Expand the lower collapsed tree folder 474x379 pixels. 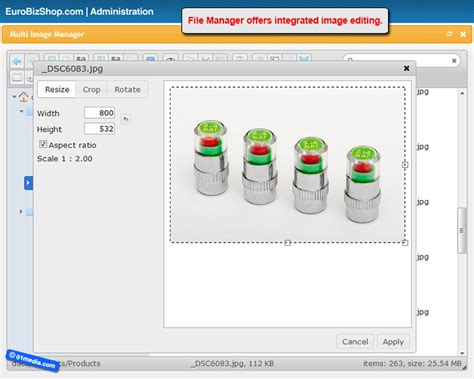coord(21,211)
